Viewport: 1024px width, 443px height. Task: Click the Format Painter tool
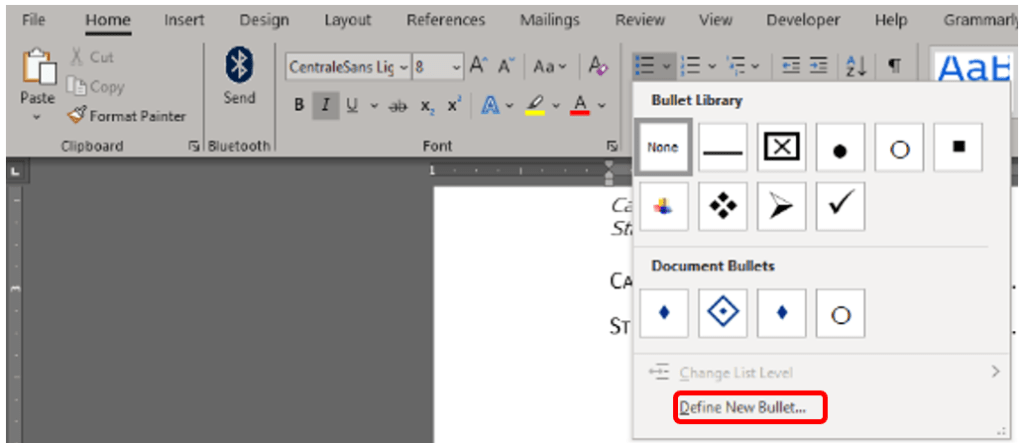tap(126, 116)
